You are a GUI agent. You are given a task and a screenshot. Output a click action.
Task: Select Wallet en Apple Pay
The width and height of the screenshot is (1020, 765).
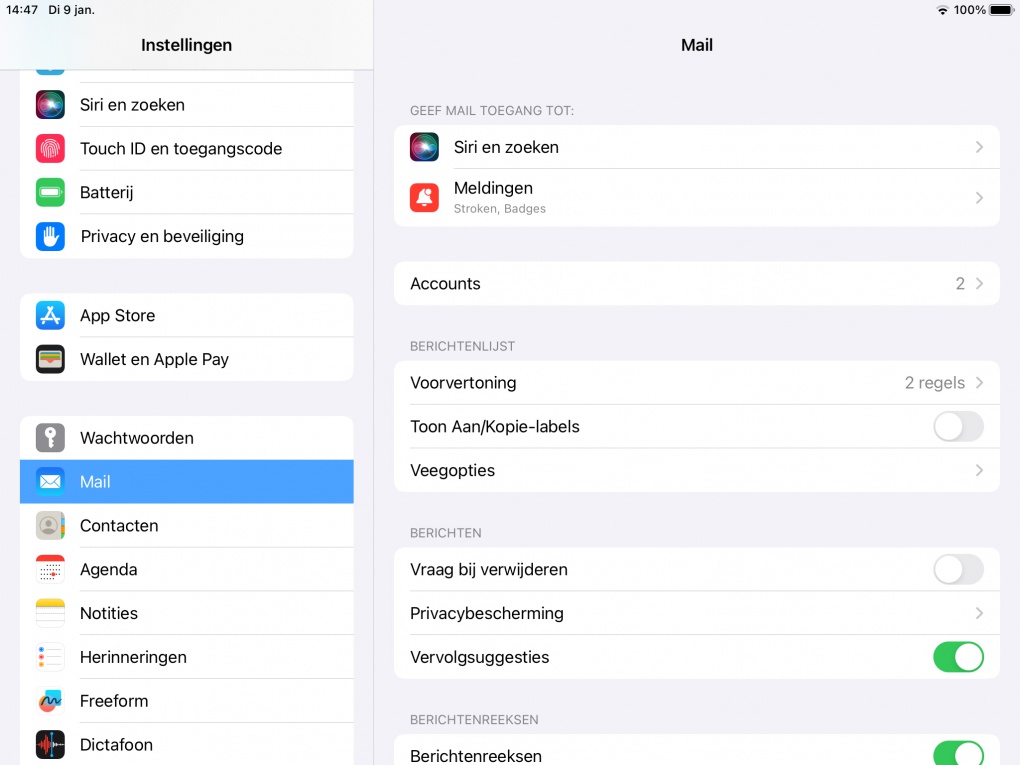(x=187, y=359)
